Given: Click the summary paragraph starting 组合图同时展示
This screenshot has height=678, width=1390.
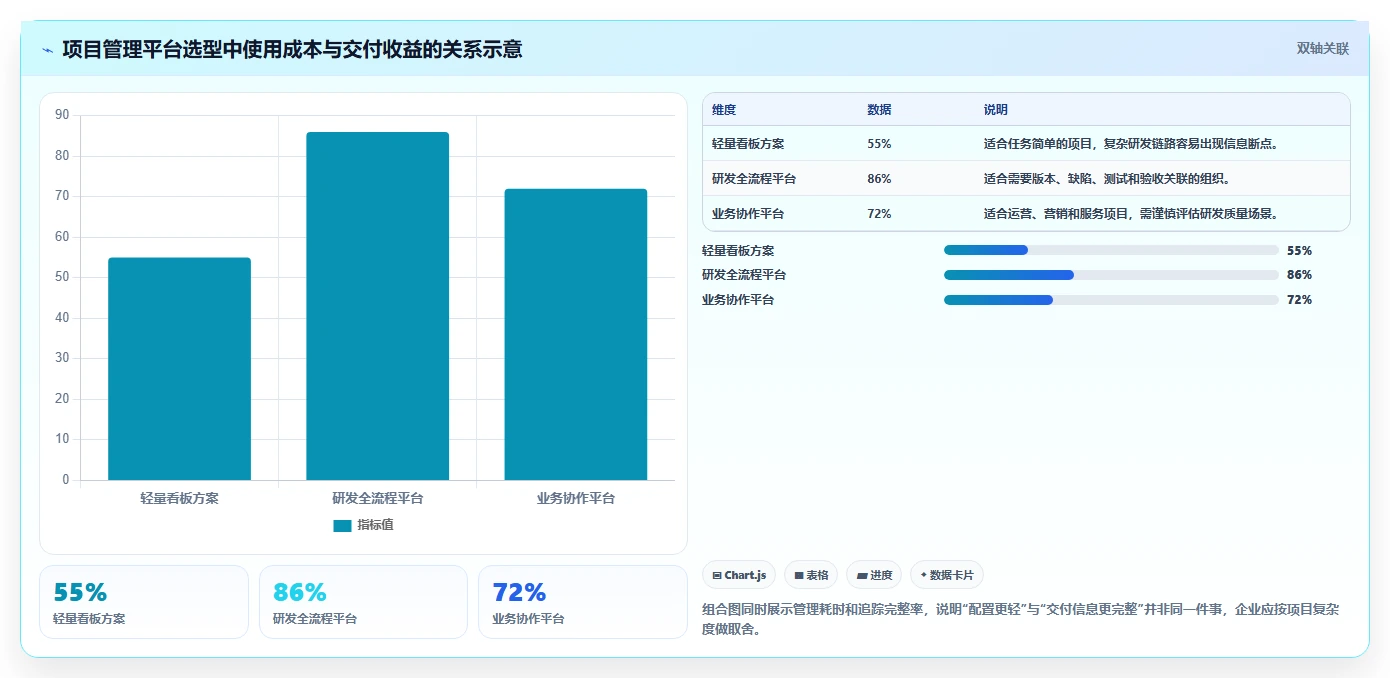Looking at the screenshot, I should (1022, 619).
